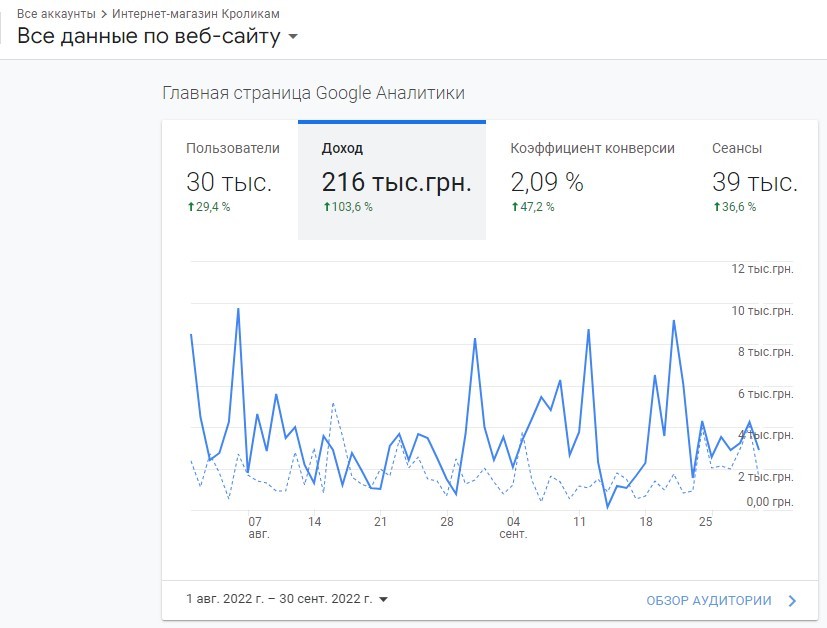This screenshot has width=827, height=628.
Task: Click the chevron next to ОБЗОР АУДИТОРИИ
Action: [792, 601]
